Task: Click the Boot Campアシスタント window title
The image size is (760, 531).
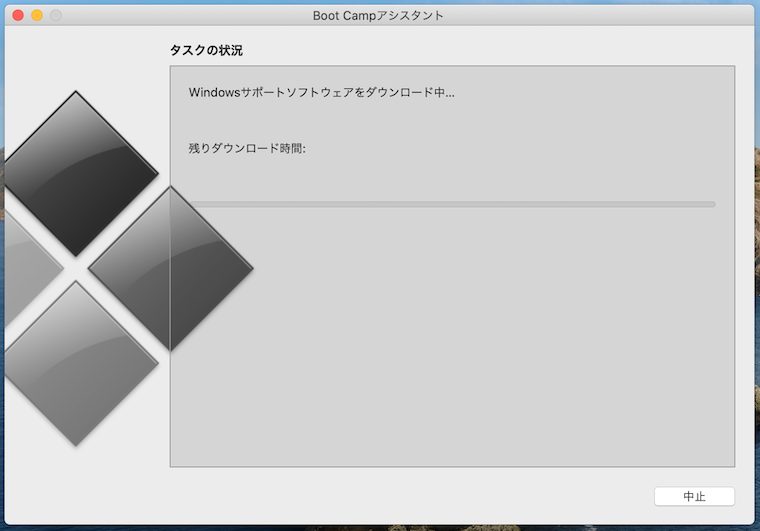Action: click(378, 16)
